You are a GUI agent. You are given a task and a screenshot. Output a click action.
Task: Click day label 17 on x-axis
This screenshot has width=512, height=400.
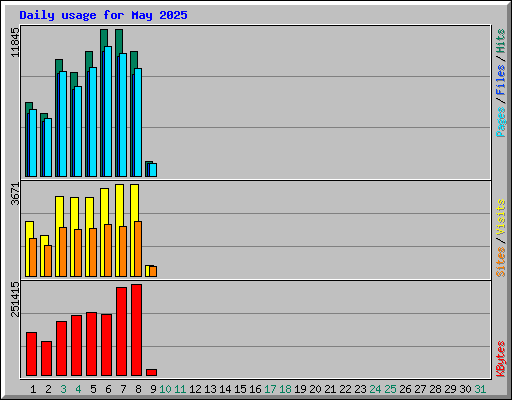(x=270, y=389)
